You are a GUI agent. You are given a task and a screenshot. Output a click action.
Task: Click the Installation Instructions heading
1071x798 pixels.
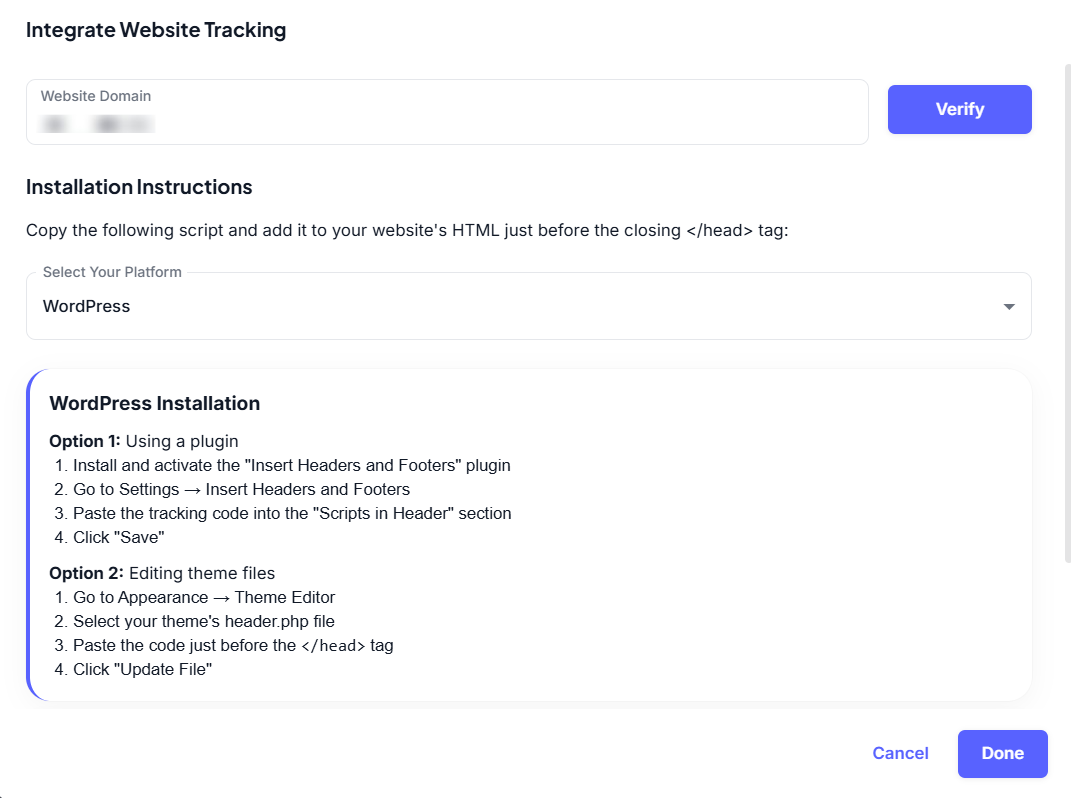point(139,187)
